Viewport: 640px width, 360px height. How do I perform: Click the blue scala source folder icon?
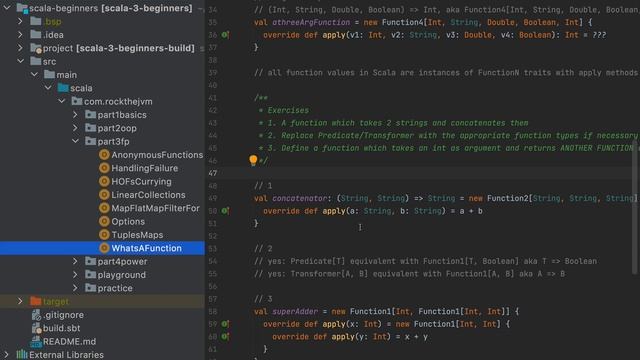(x=63, y=88)
